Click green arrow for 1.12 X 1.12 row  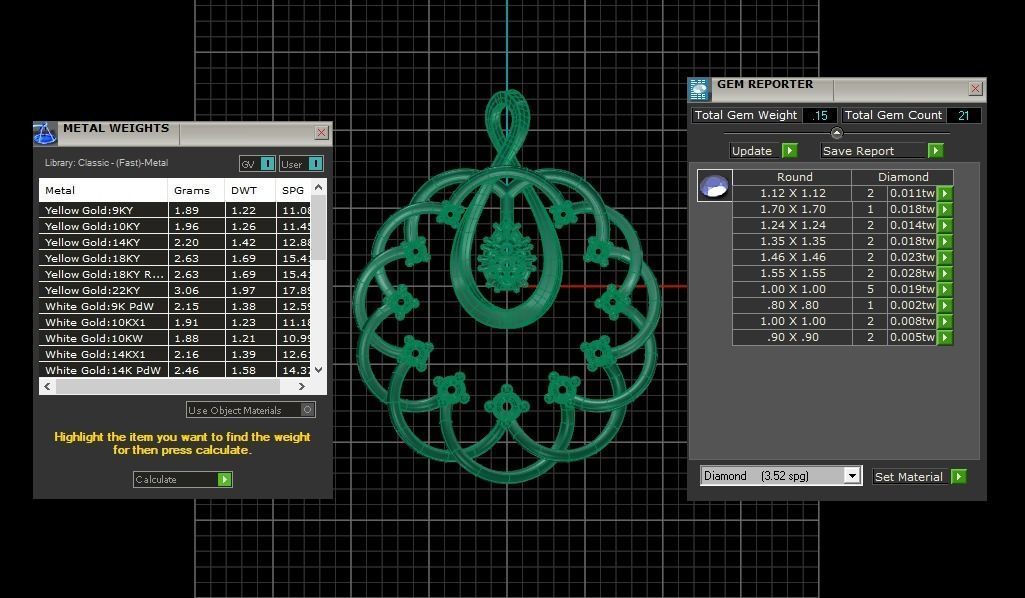[945, 193]
